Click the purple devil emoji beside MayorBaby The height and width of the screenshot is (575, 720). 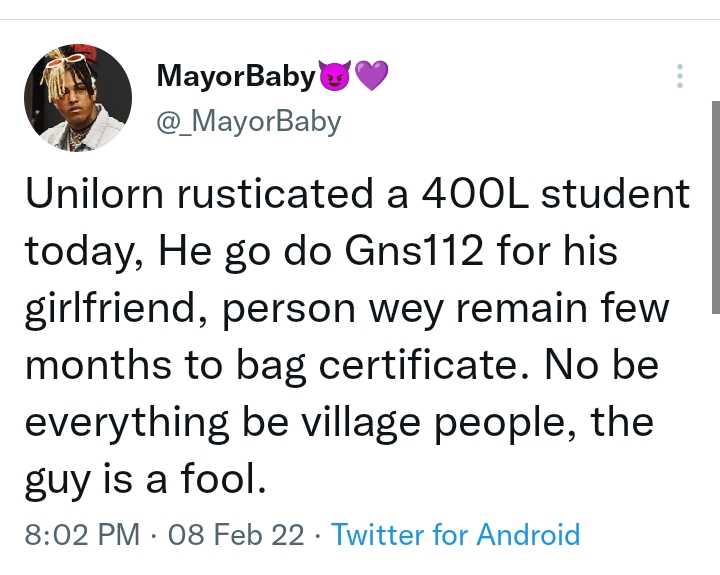(334, 76)
